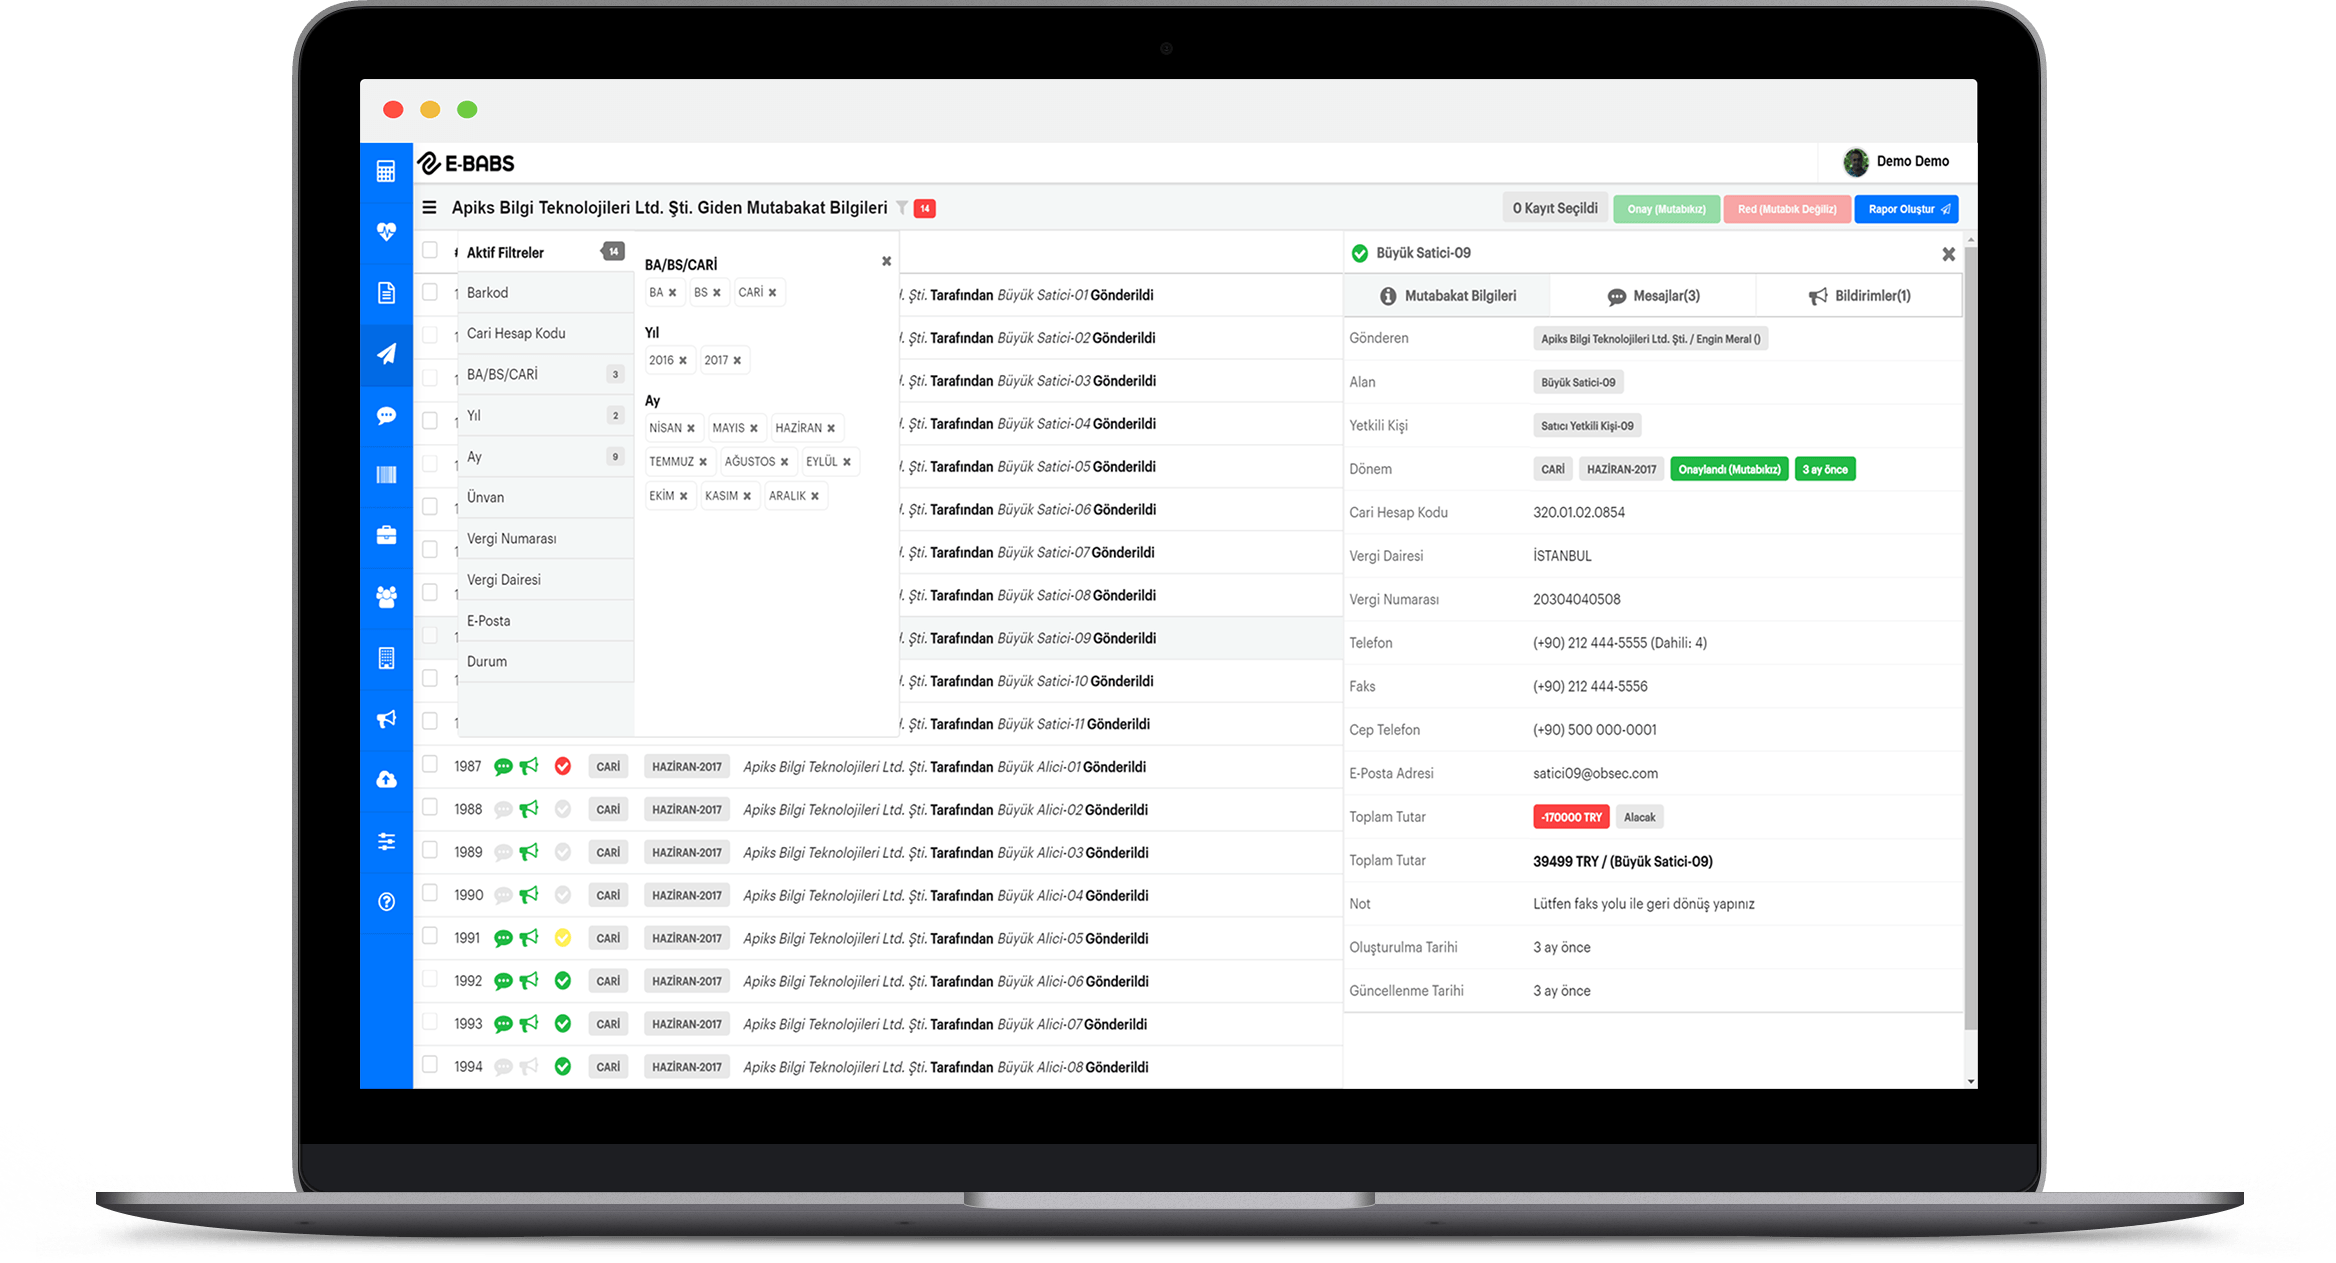Image resolution: width=2336 pixels, height=1263 pixels.
Task: Remove the CARİ filter tag
Action: 772,293
